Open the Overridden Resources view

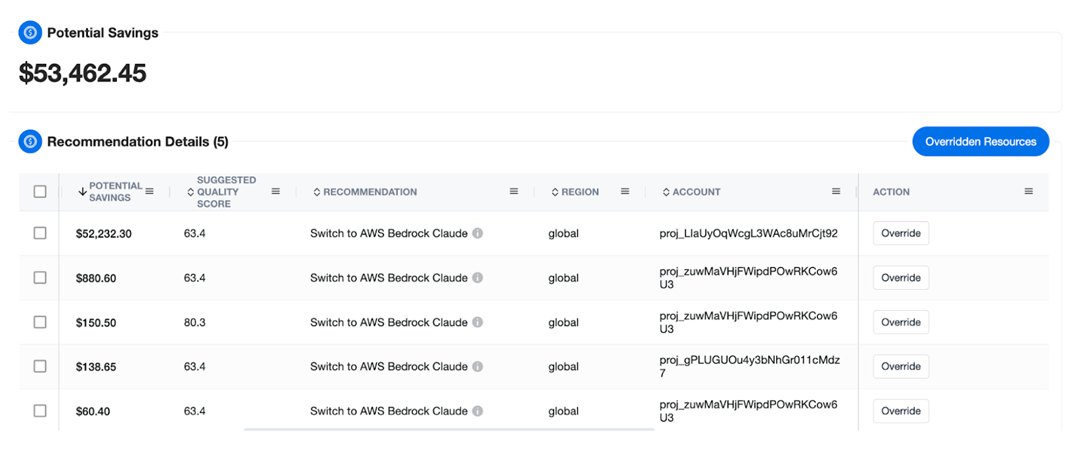980,142
